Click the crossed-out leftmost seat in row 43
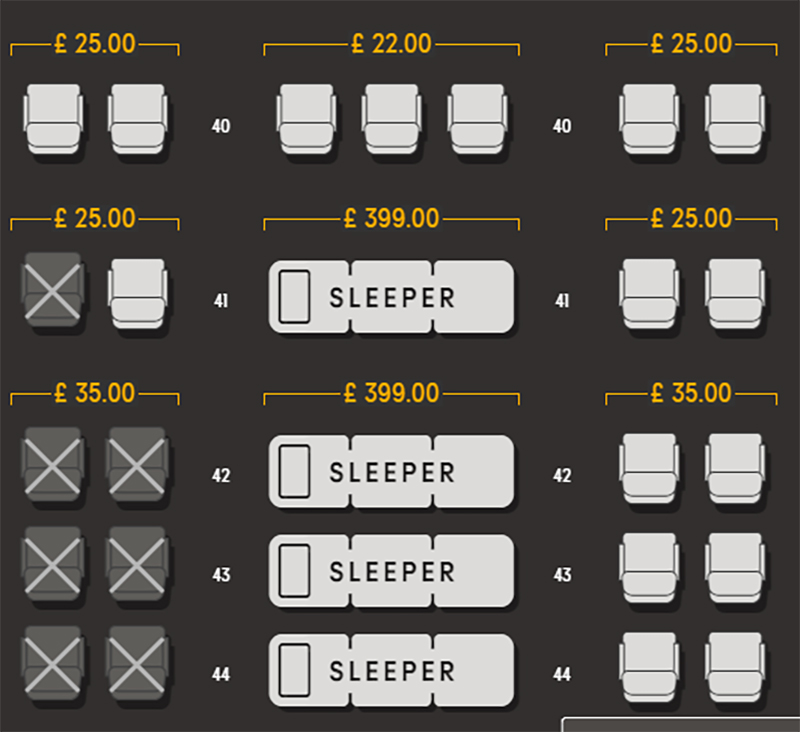The height and width of the screenshot is (732, 800). click(53, 564)
